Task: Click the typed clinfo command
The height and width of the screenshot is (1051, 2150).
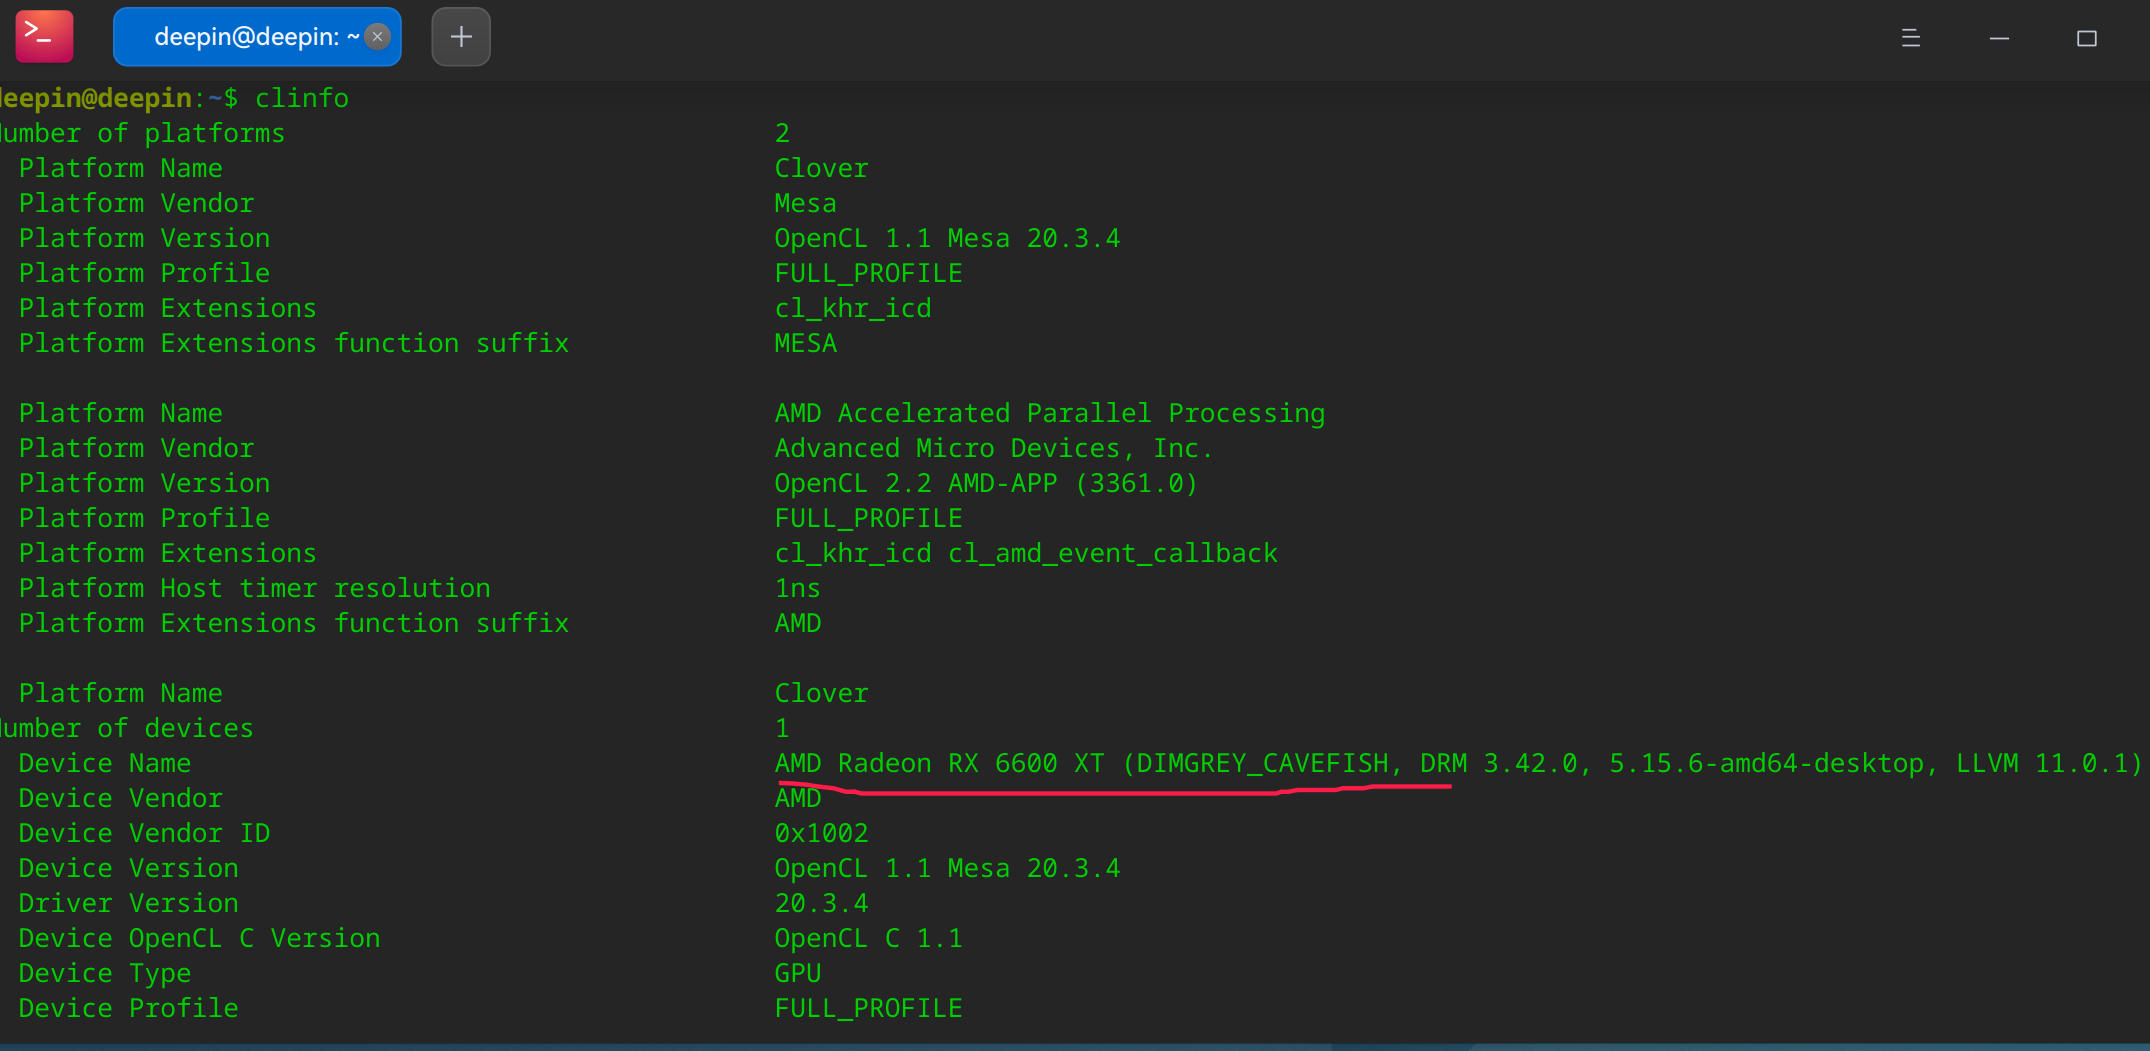Action: (302, 98)
